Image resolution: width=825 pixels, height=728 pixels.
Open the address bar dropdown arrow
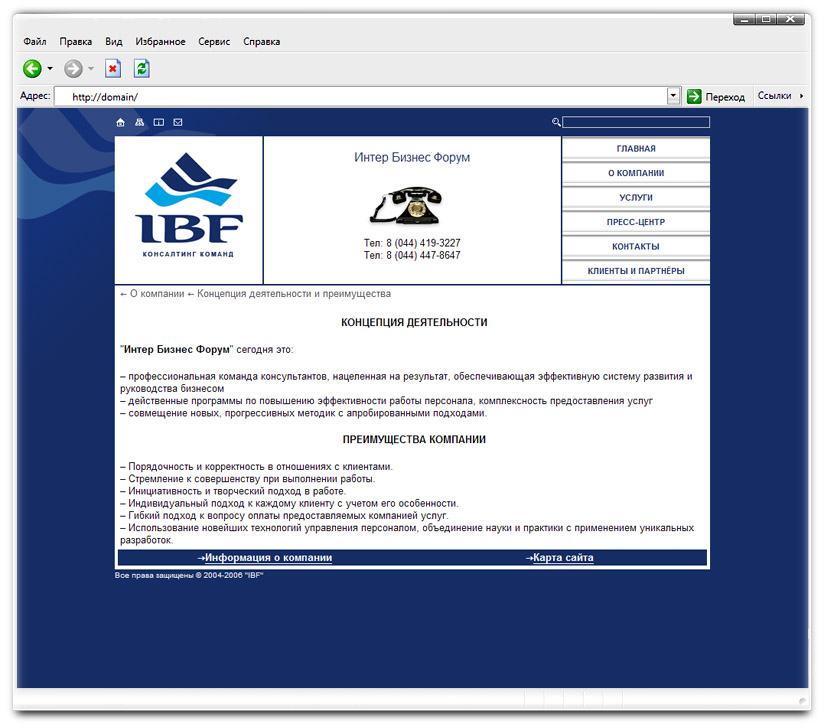673,95
